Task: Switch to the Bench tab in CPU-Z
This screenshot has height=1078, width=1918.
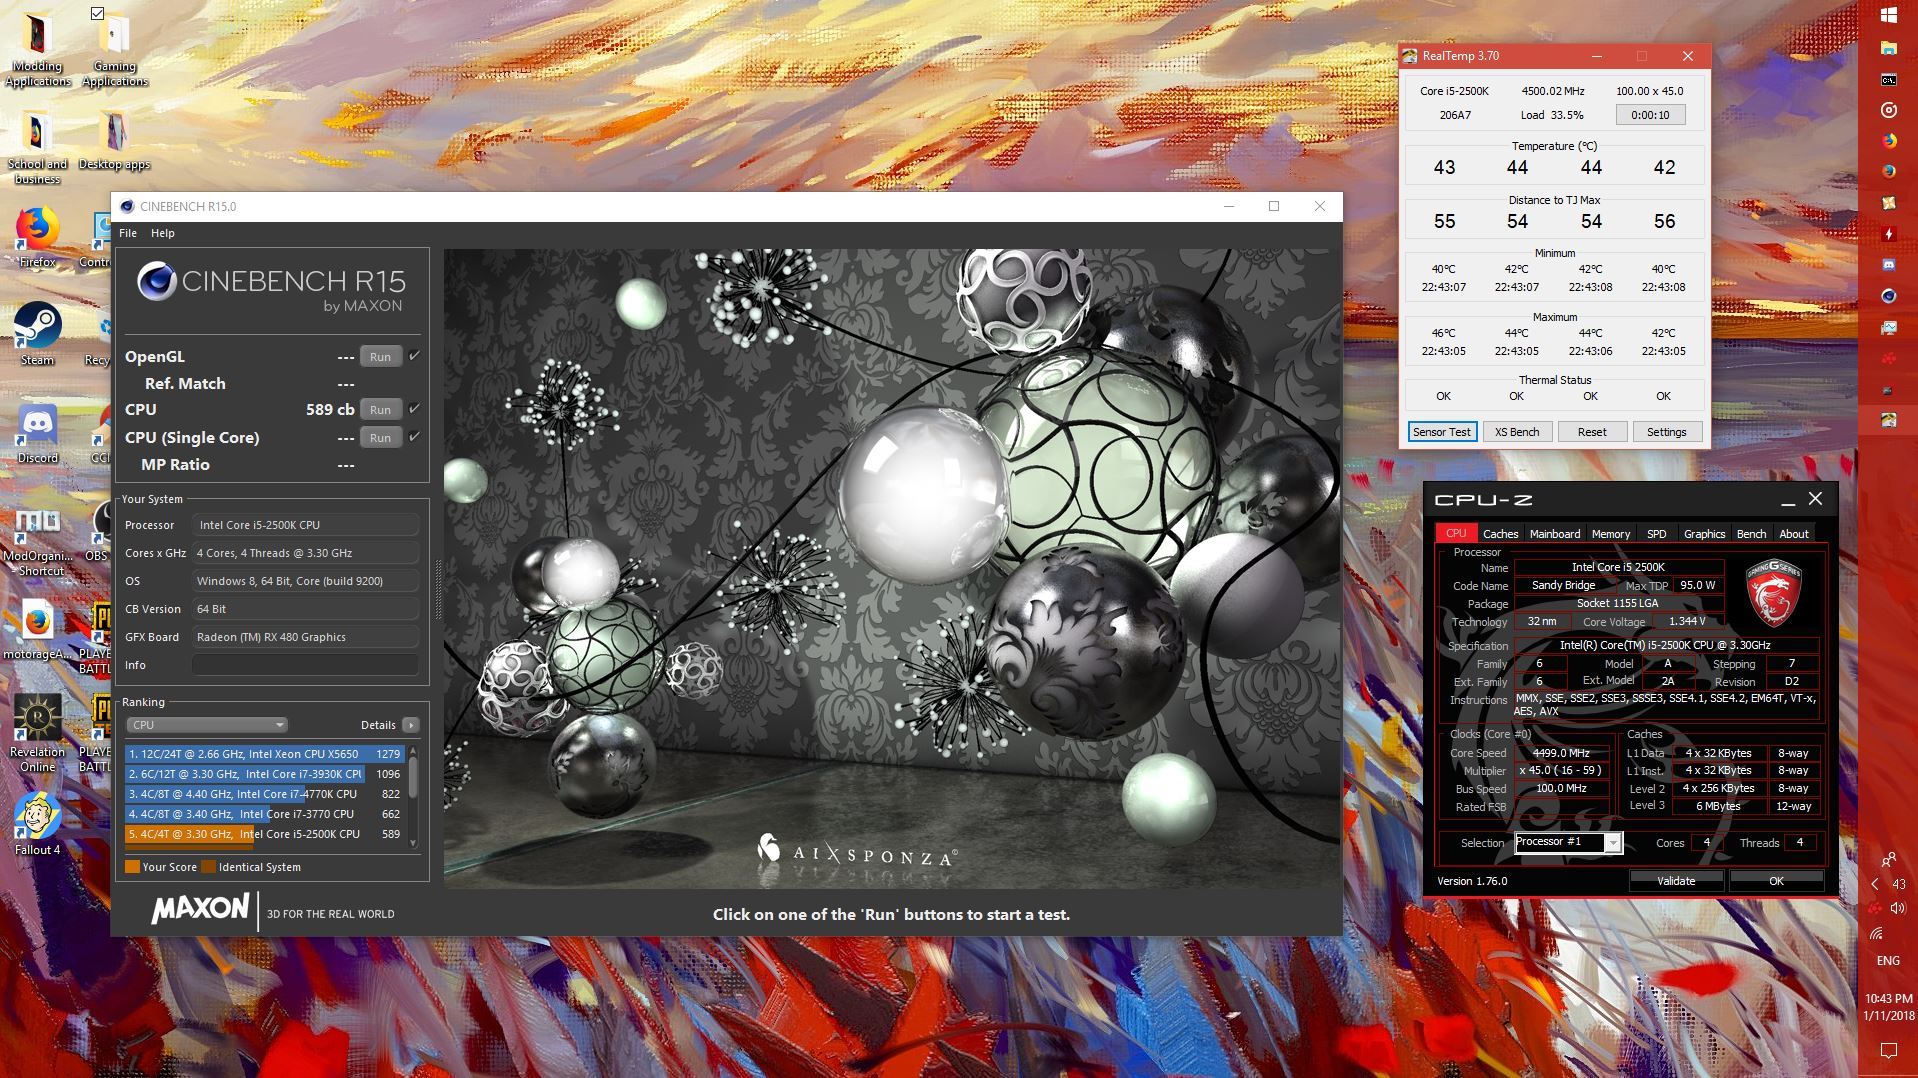Action: tap(1751, 534)
